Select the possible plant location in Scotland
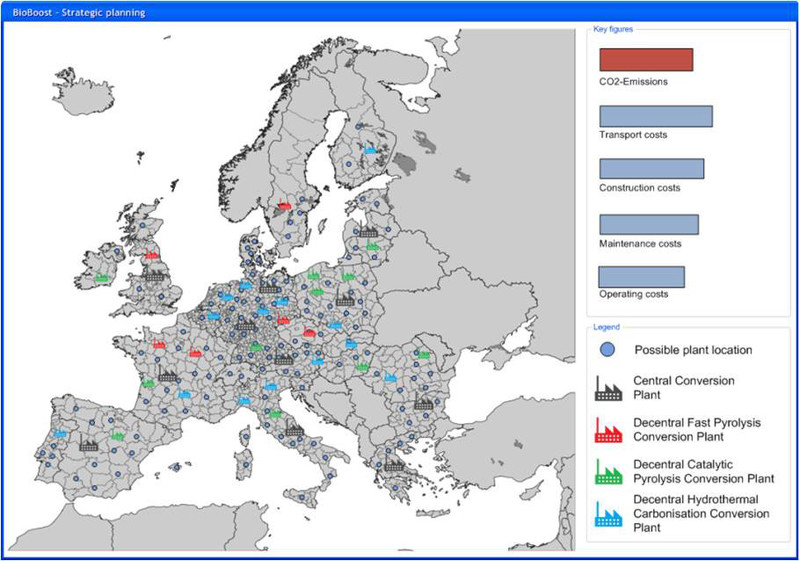 pyautogui.click(x=143, y=225)
